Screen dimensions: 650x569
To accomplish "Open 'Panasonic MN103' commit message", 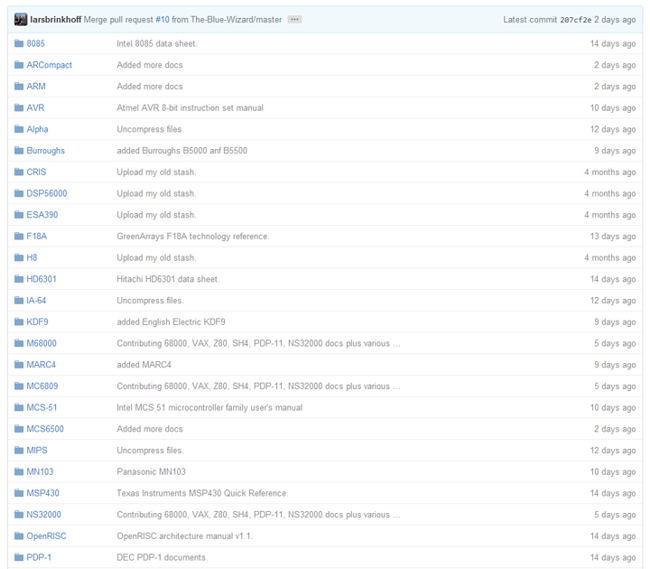I will pos(151,472).
